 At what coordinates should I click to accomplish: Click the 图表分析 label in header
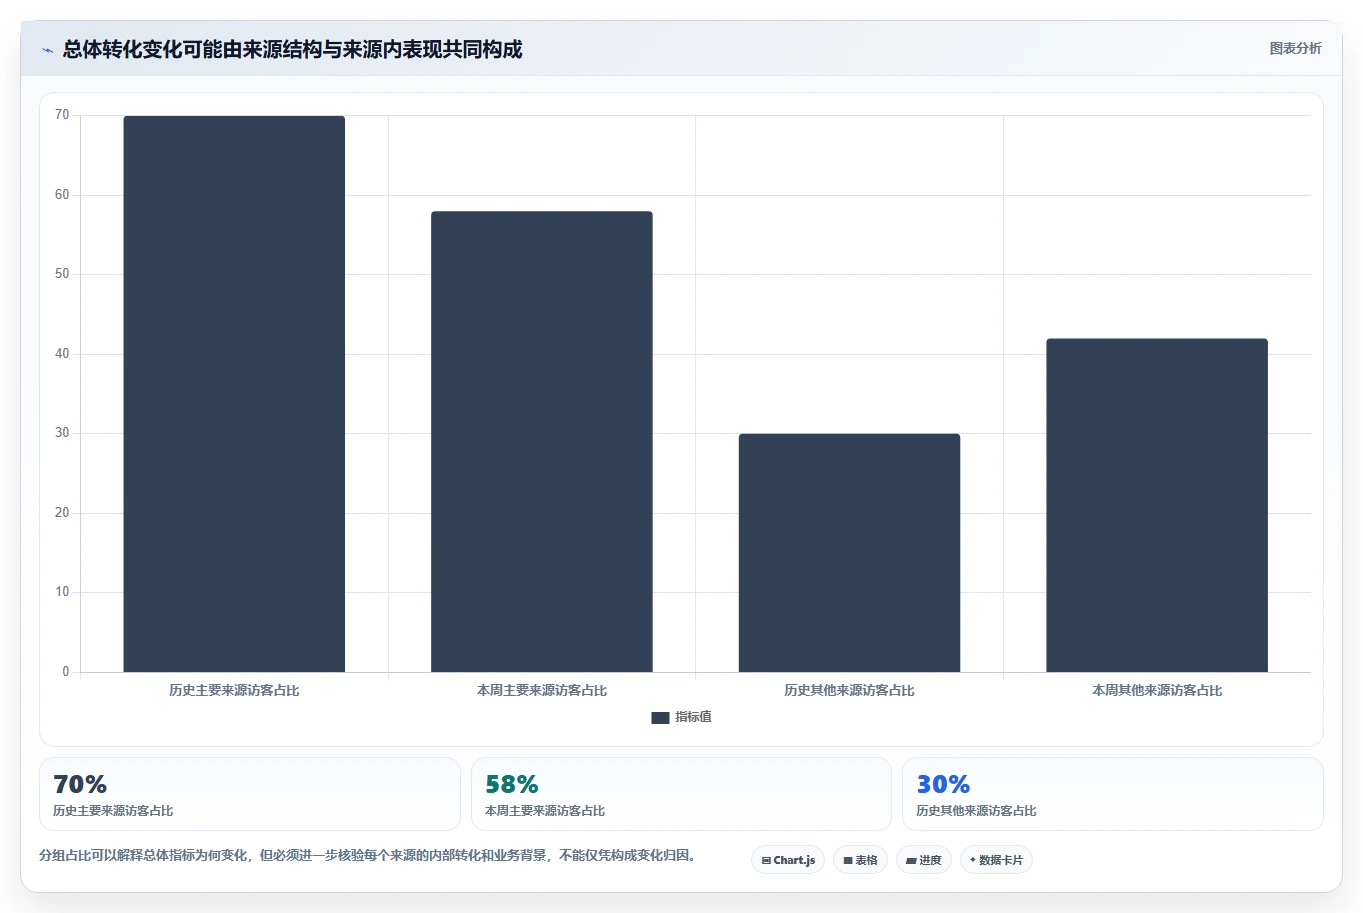[1295, 48]
